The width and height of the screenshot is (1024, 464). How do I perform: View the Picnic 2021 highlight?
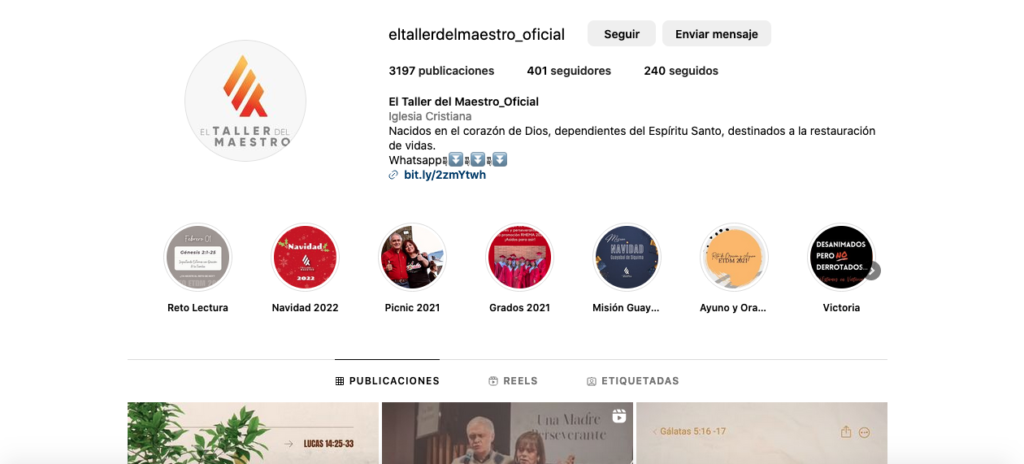pos(412,257)
